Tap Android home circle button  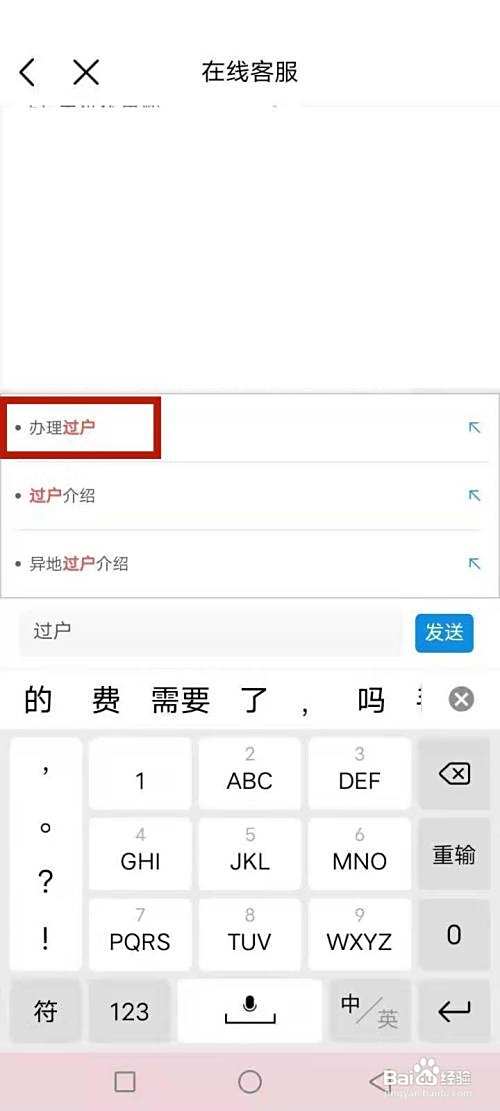click(249, 1081)
